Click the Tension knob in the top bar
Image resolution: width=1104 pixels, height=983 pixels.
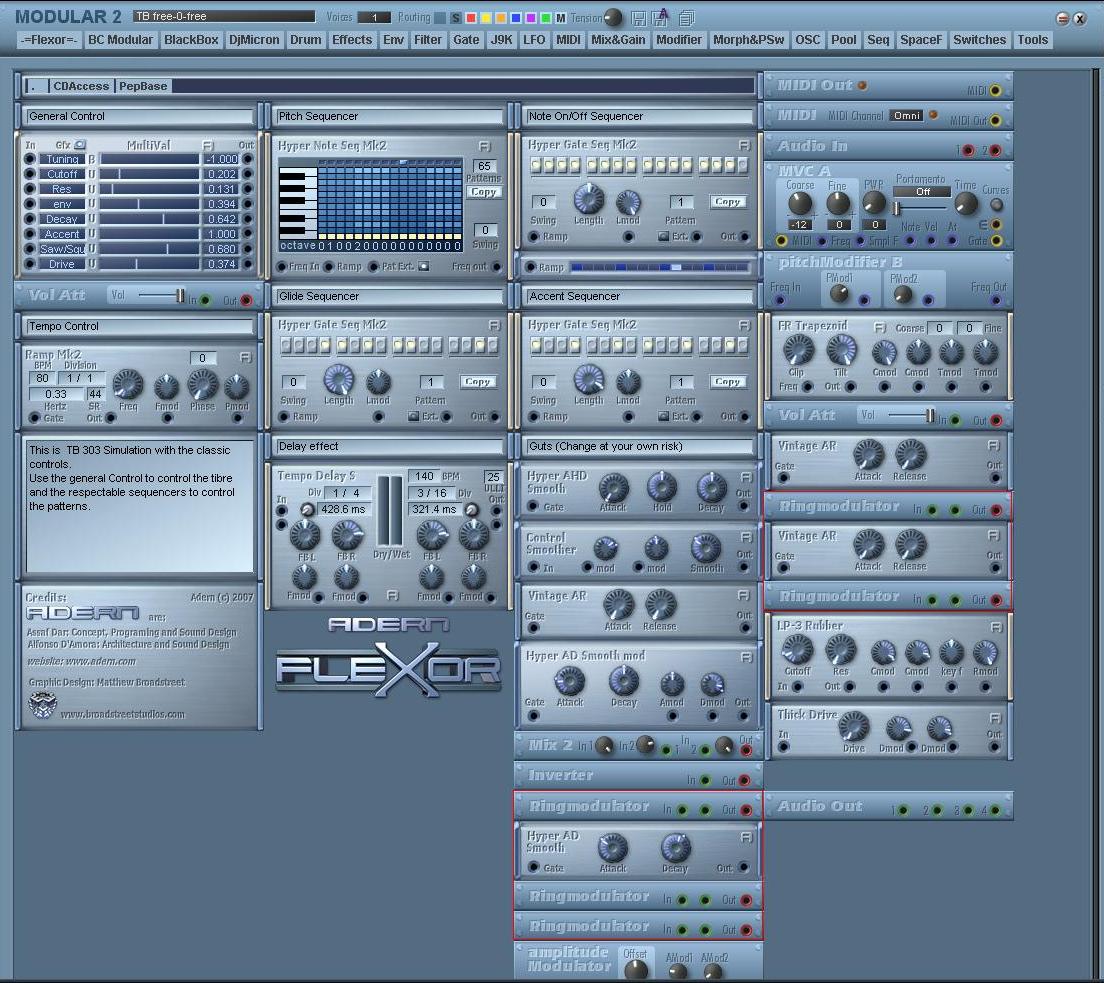(x=613, y=18)
